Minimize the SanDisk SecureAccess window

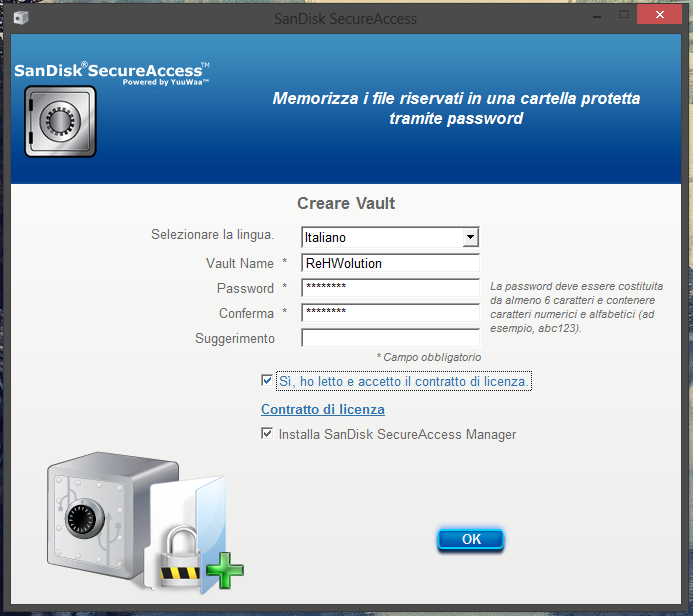(x=597, y=18)
